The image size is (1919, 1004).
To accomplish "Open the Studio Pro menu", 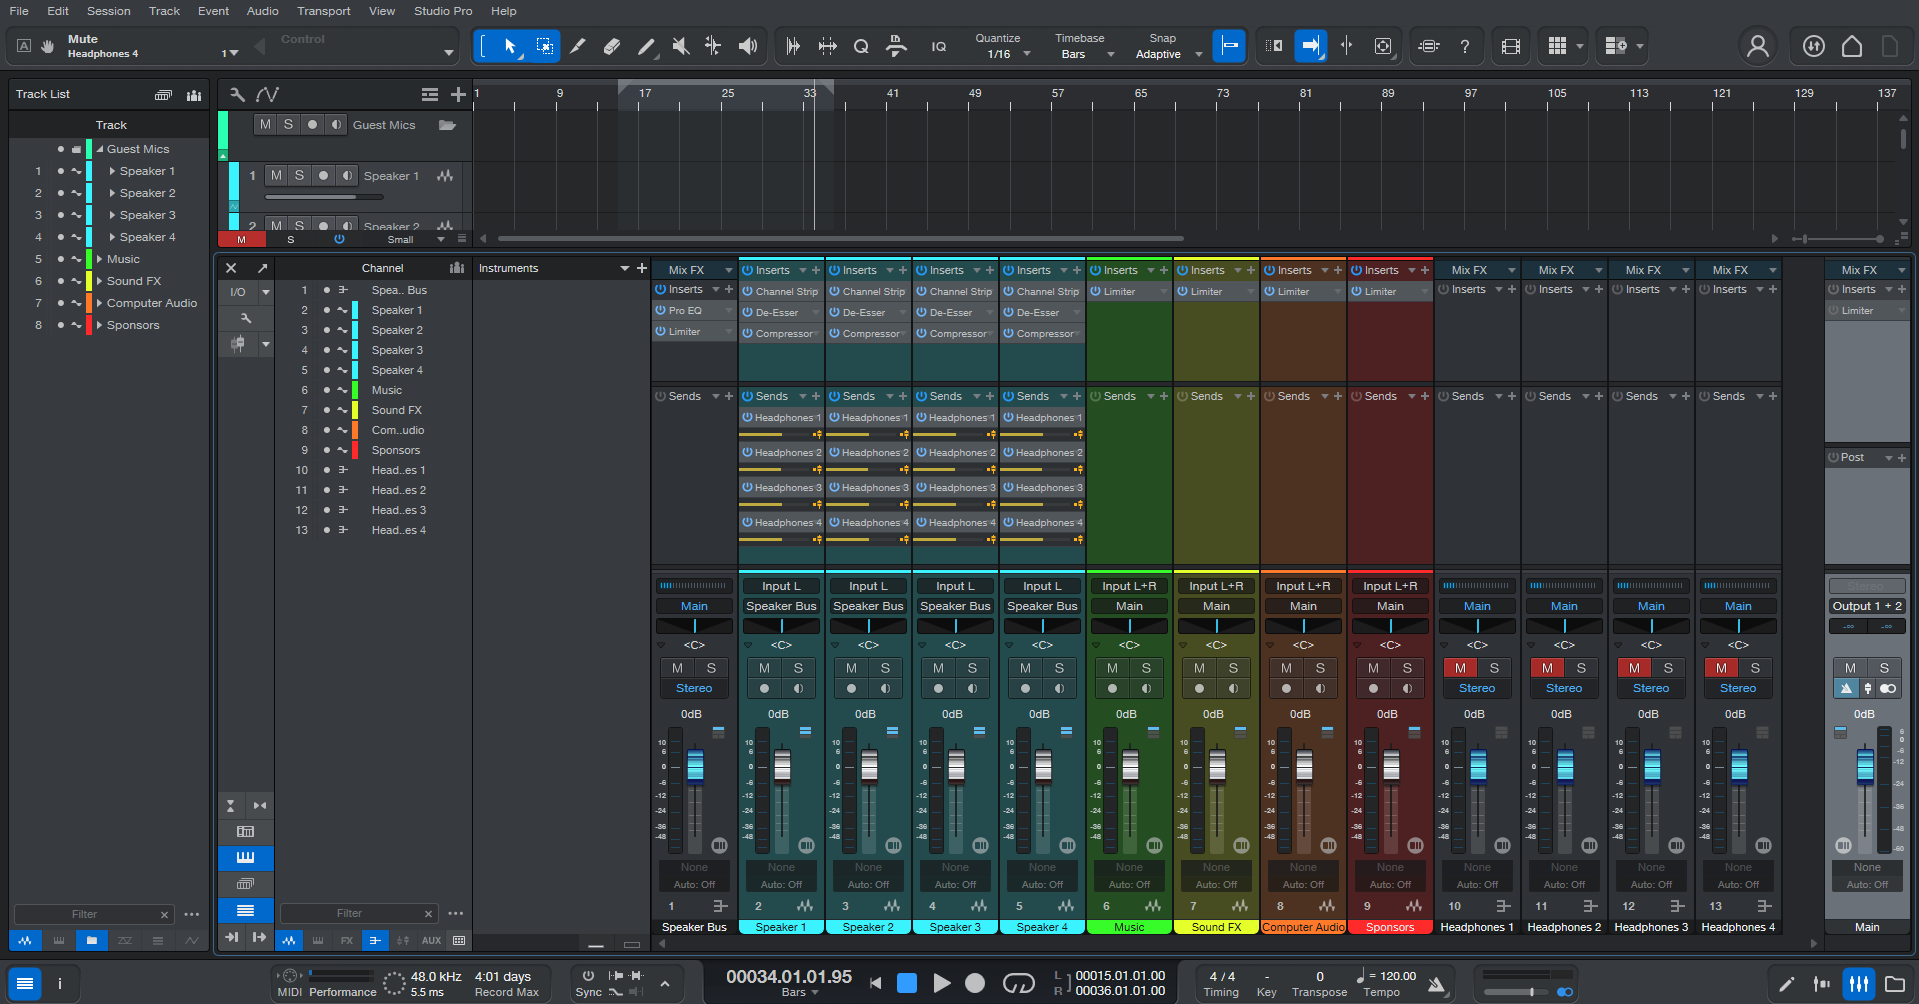I will pos(443,11).
